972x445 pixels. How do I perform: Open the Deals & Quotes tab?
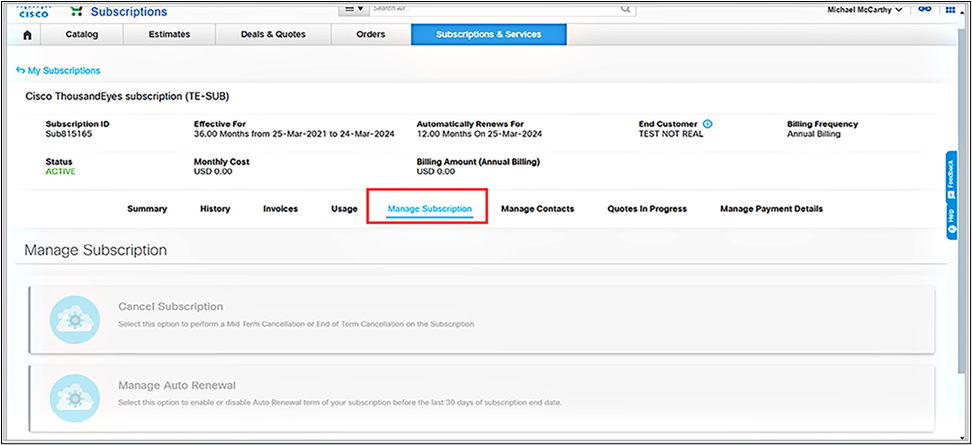(x=273, y=35)
